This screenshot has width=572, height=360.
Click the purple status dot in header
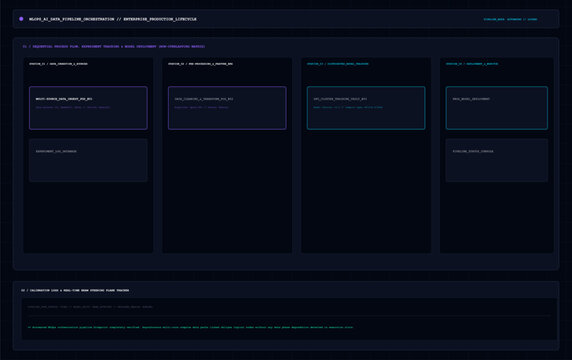click(21, 19)
